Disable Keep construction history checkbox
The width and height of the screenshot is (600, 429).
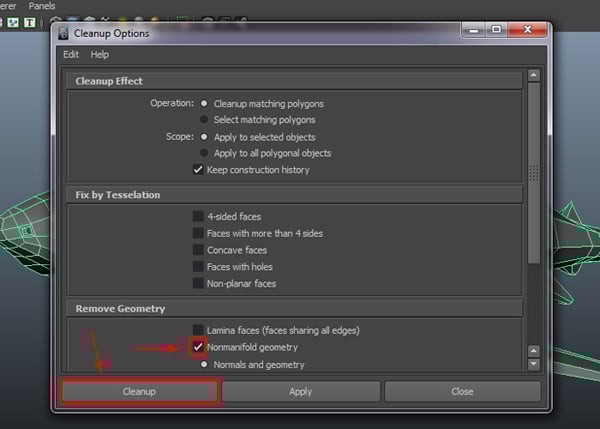point(199,170)
